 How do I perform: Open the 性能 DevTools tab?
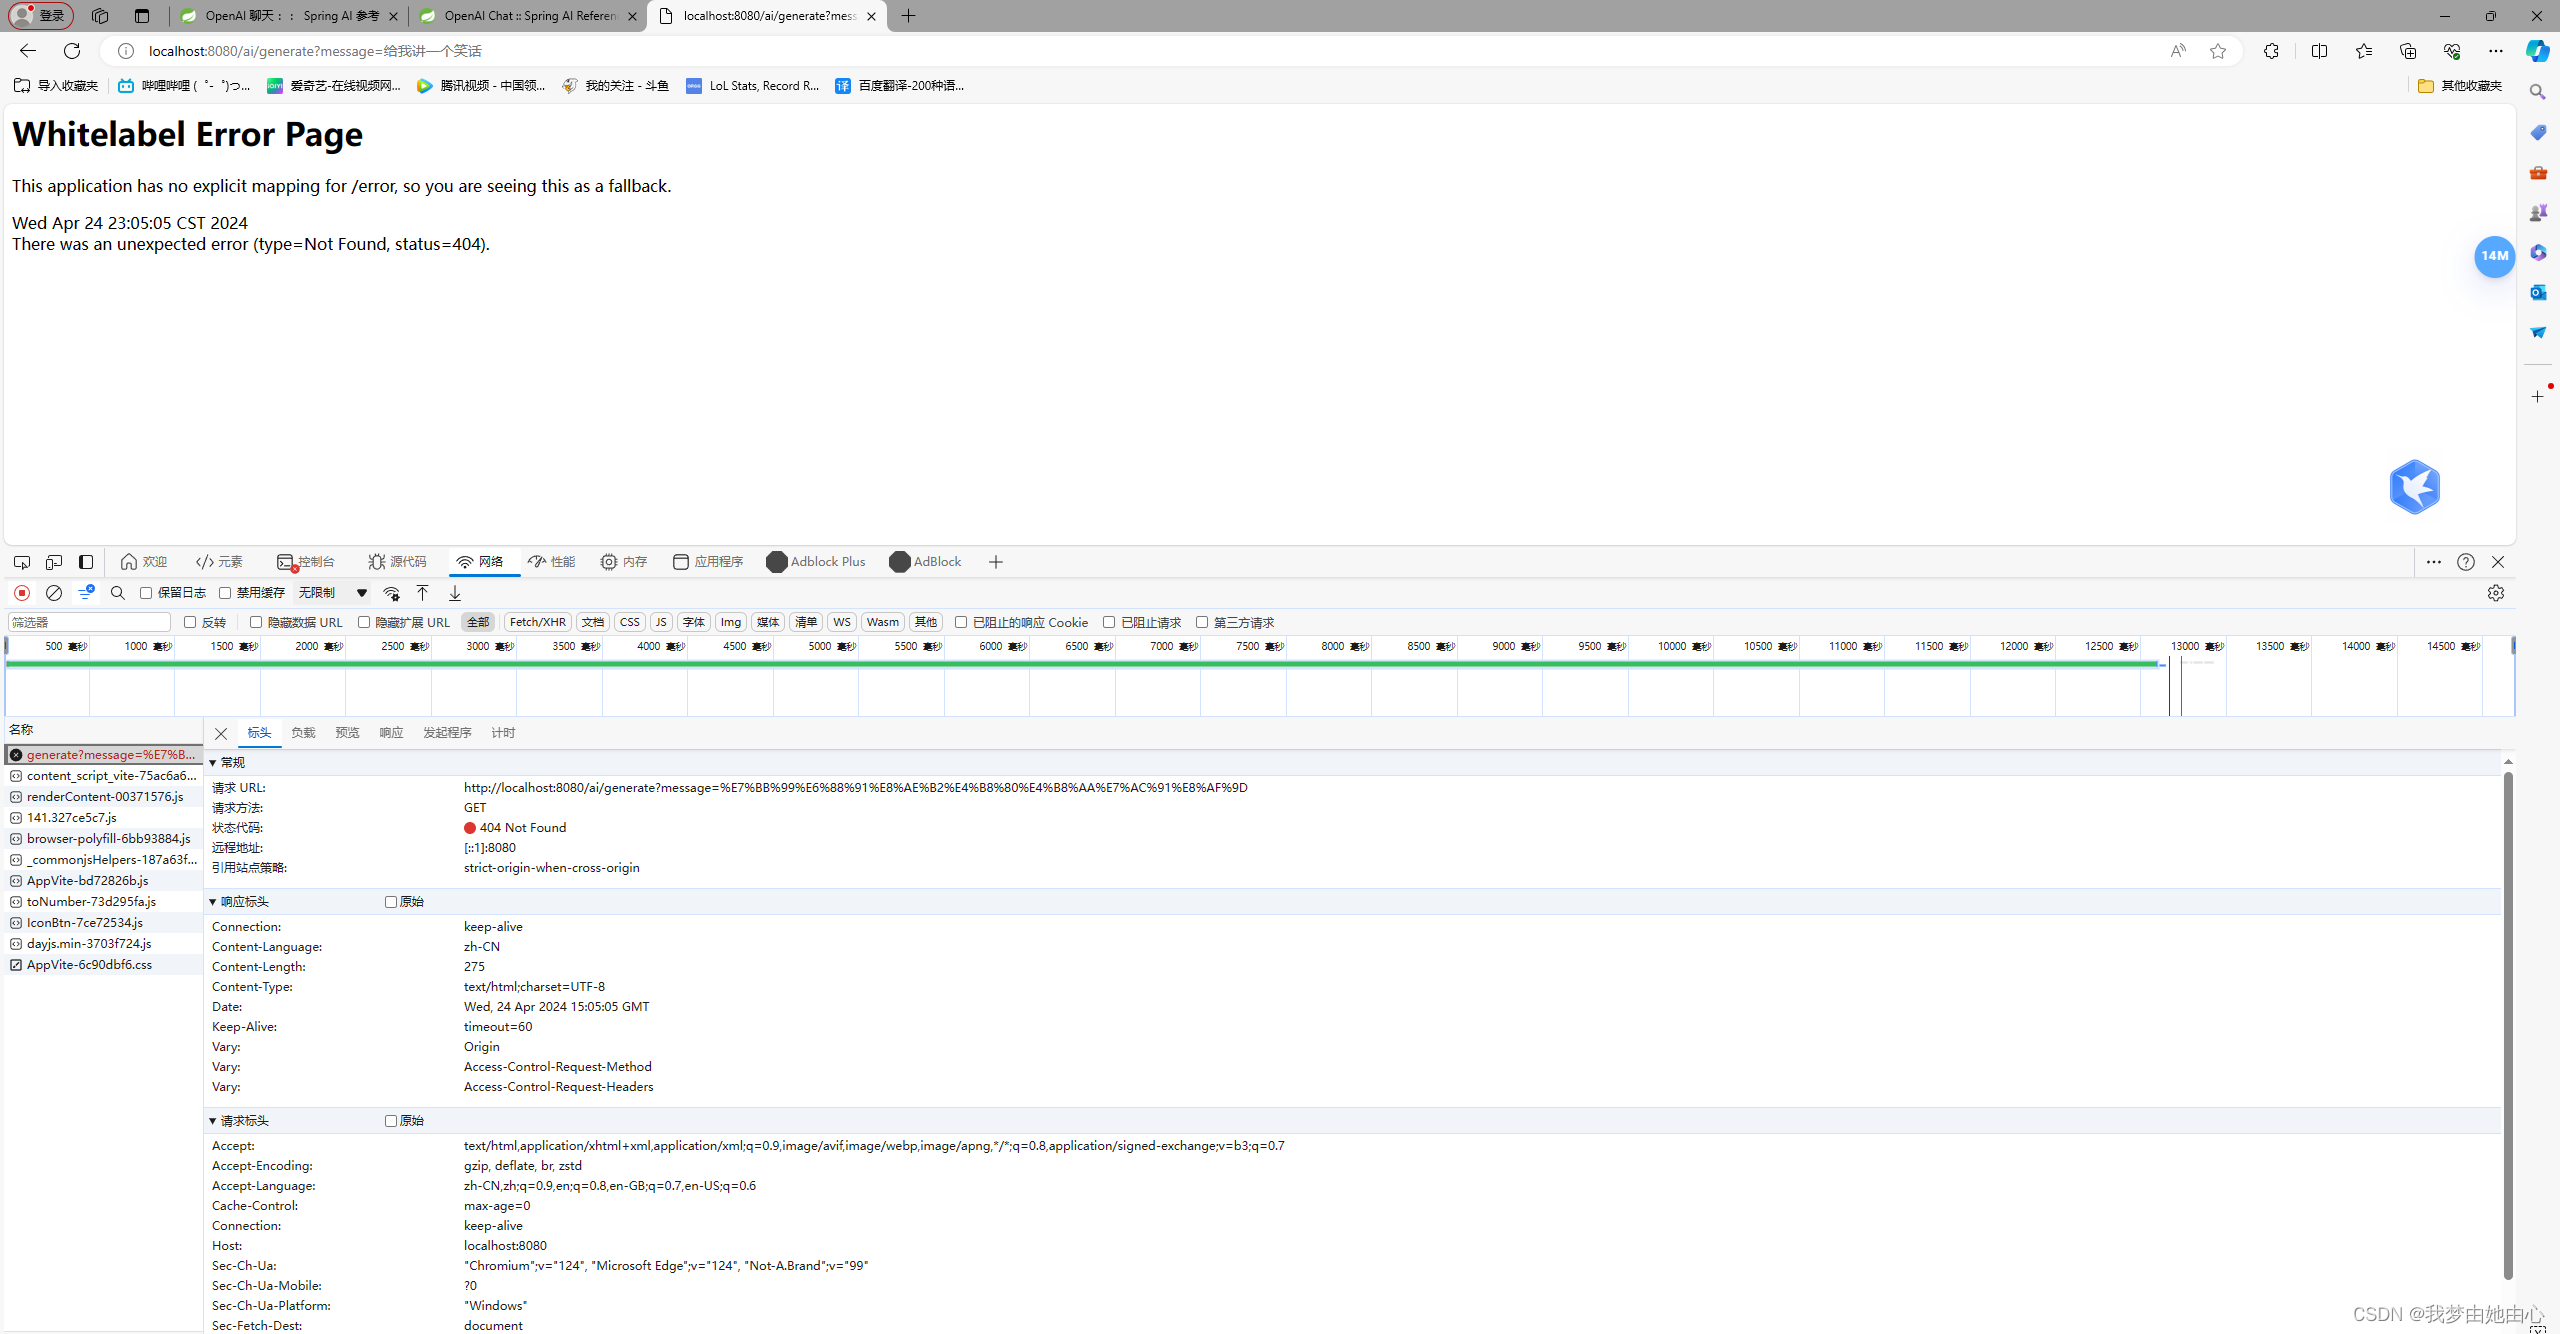tap(552, 562)
